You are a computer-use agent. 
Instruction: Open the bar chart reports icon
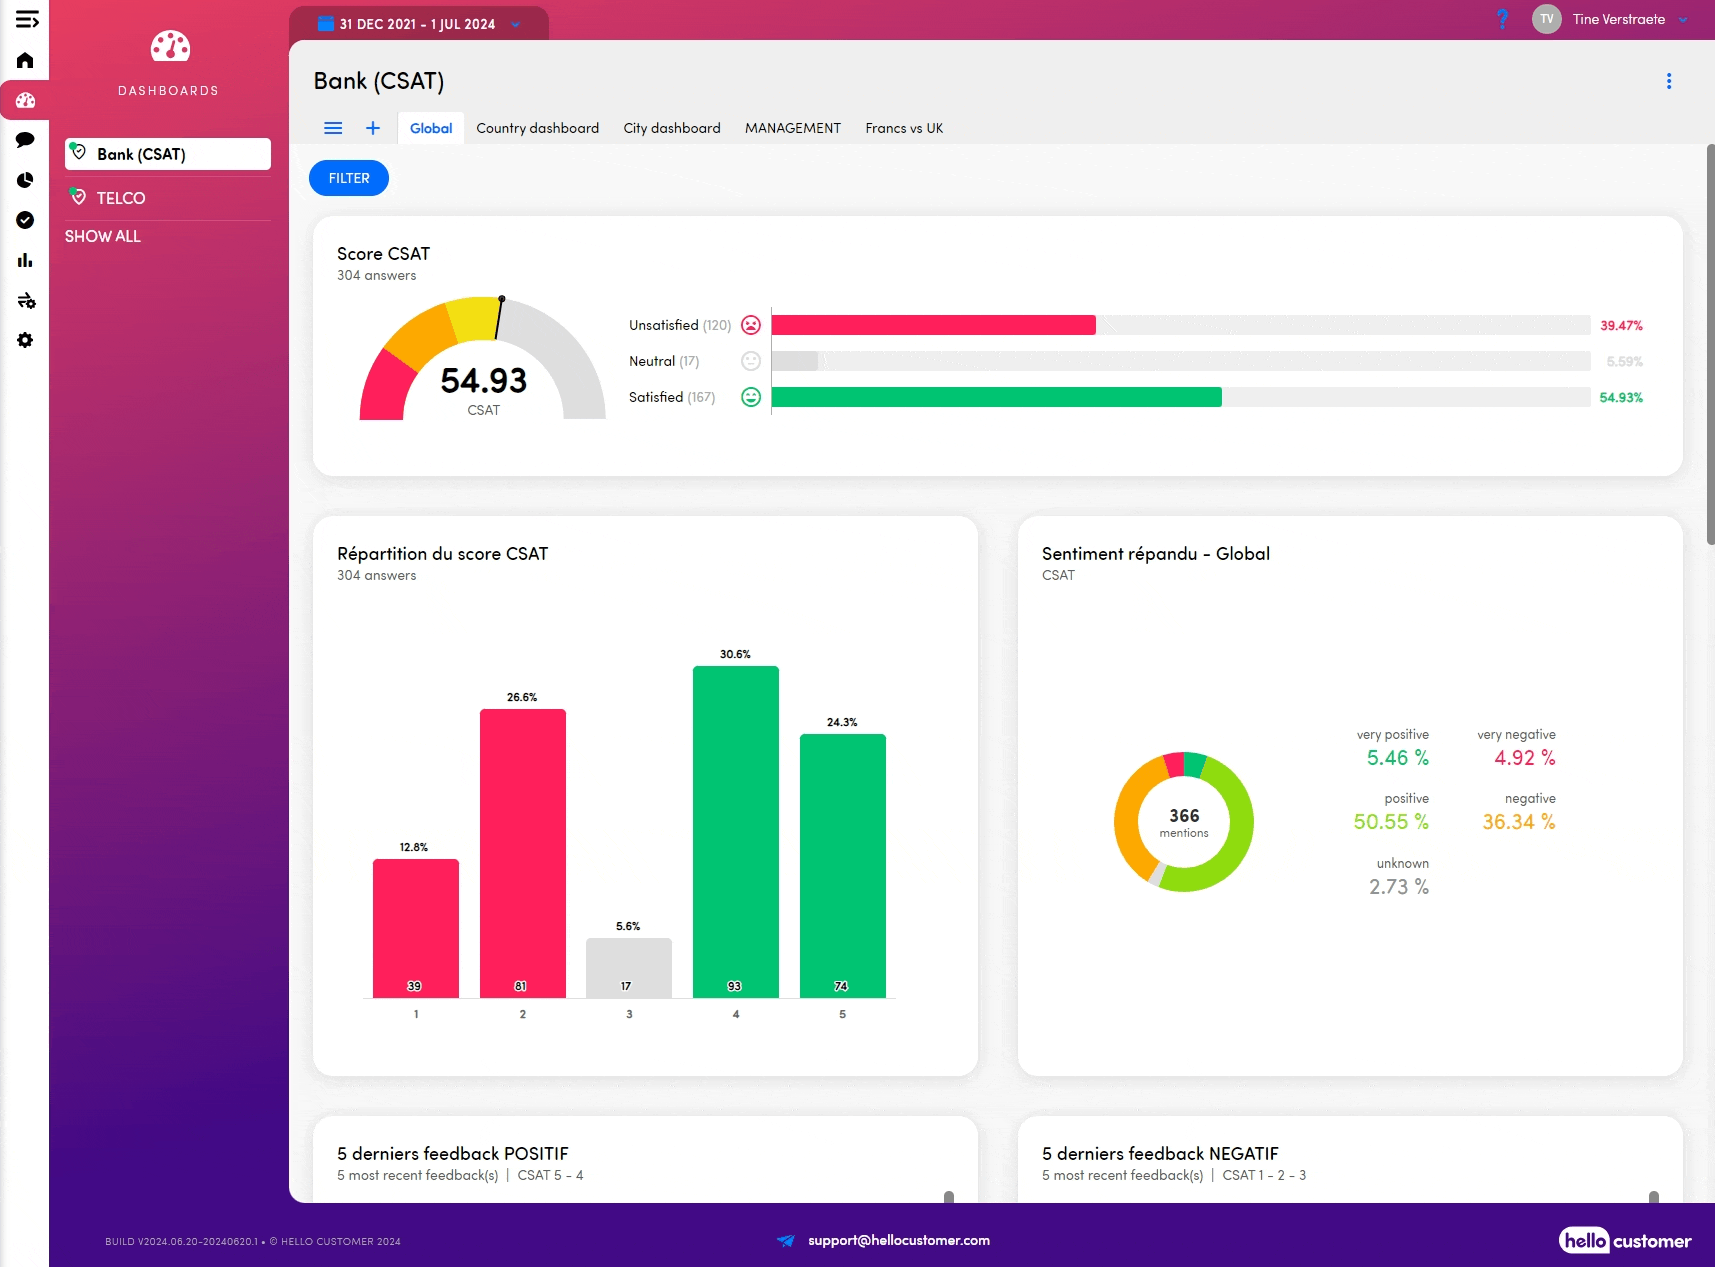pyautogui.click(x=25, y=260)
